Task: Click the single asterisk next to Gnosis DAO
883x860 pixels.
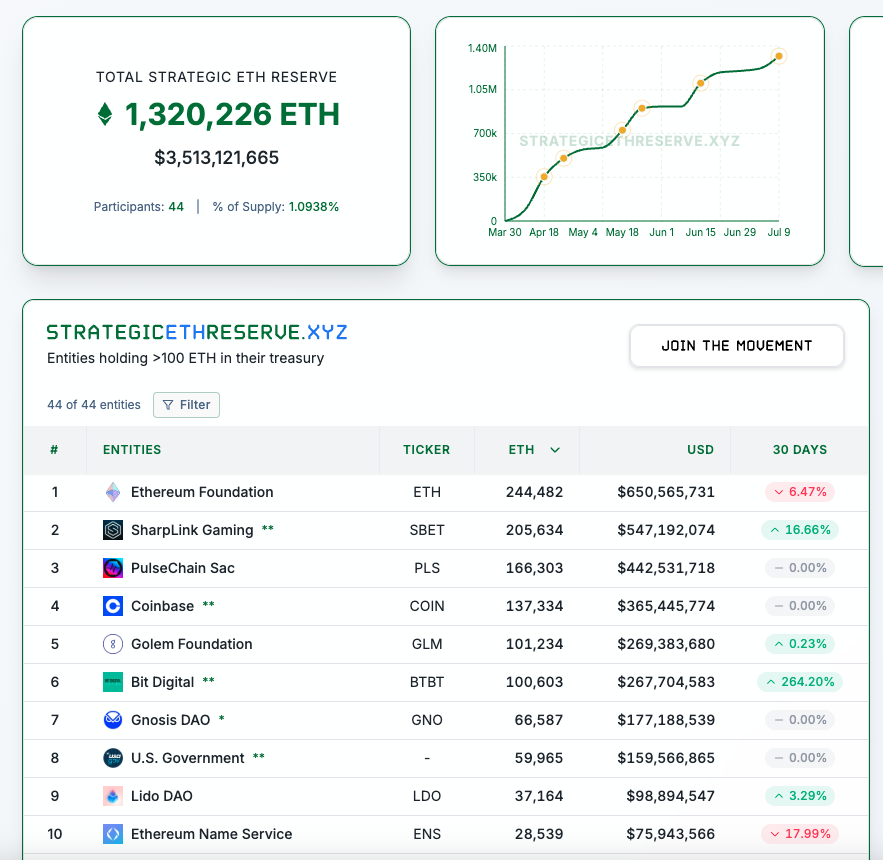Action: pos(222,718)
